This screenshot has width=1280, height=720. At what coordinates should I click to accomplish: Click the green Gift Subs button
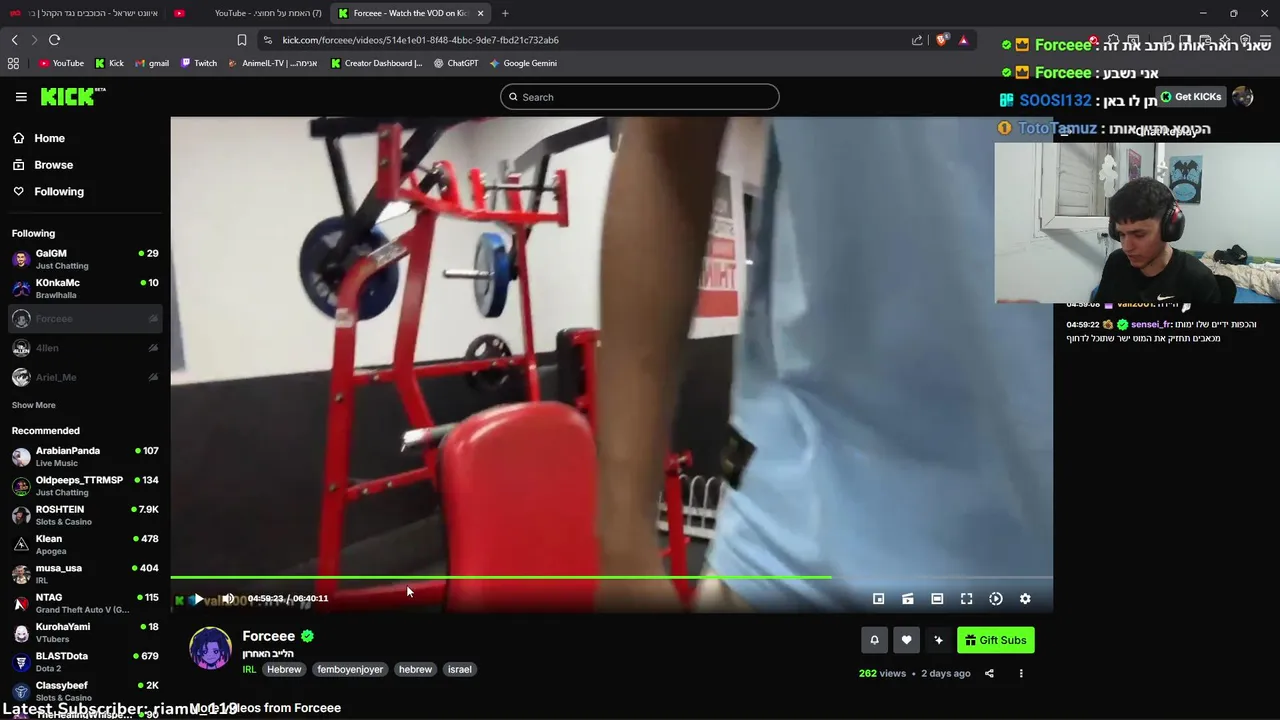tap(996, 640)
